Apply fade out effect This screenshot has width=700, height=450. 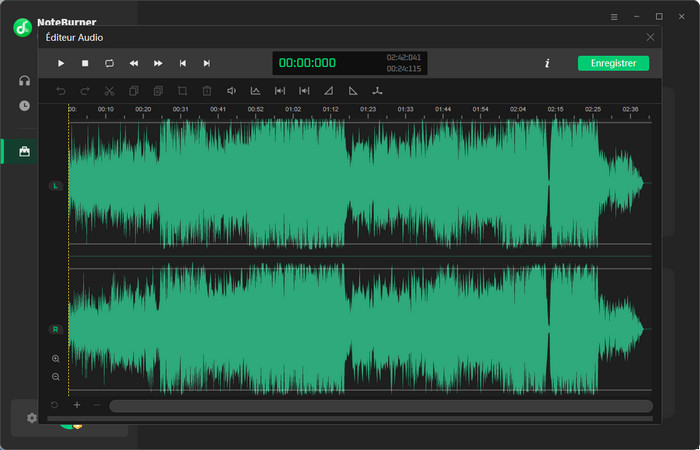[353, 91]
